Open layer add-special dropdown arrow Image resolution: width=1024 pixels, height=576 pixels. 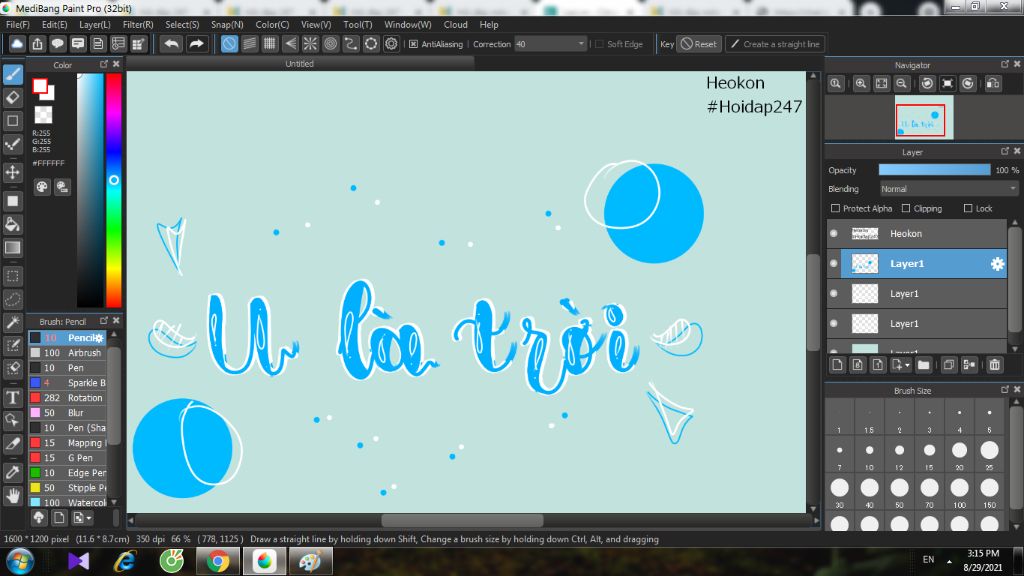pos(901,365)
